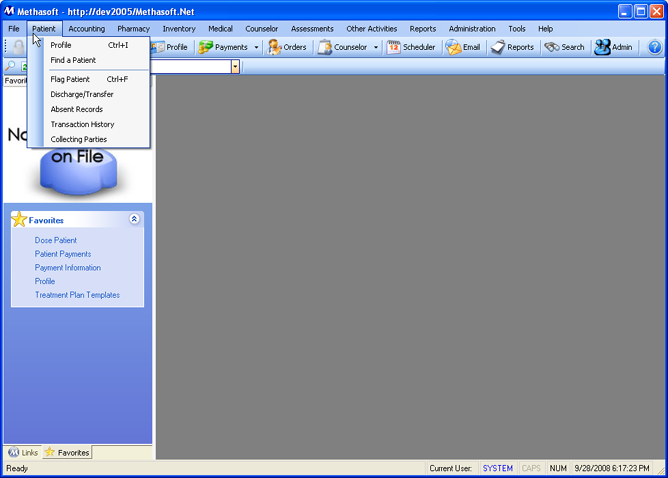The image size is (668, 478).
Task: Click the Methasoft logo in the title bar
Action: pos(9,11)
